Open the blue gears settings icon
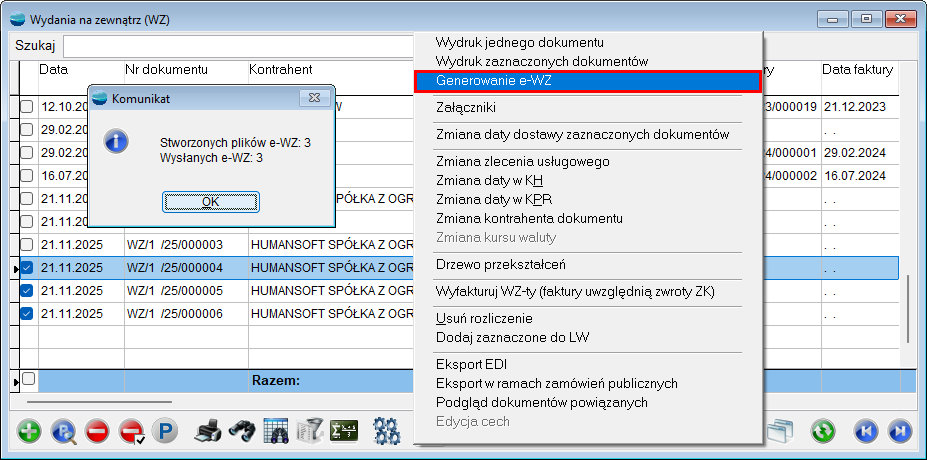The image size is (927, 460). [x=387, y=431]
